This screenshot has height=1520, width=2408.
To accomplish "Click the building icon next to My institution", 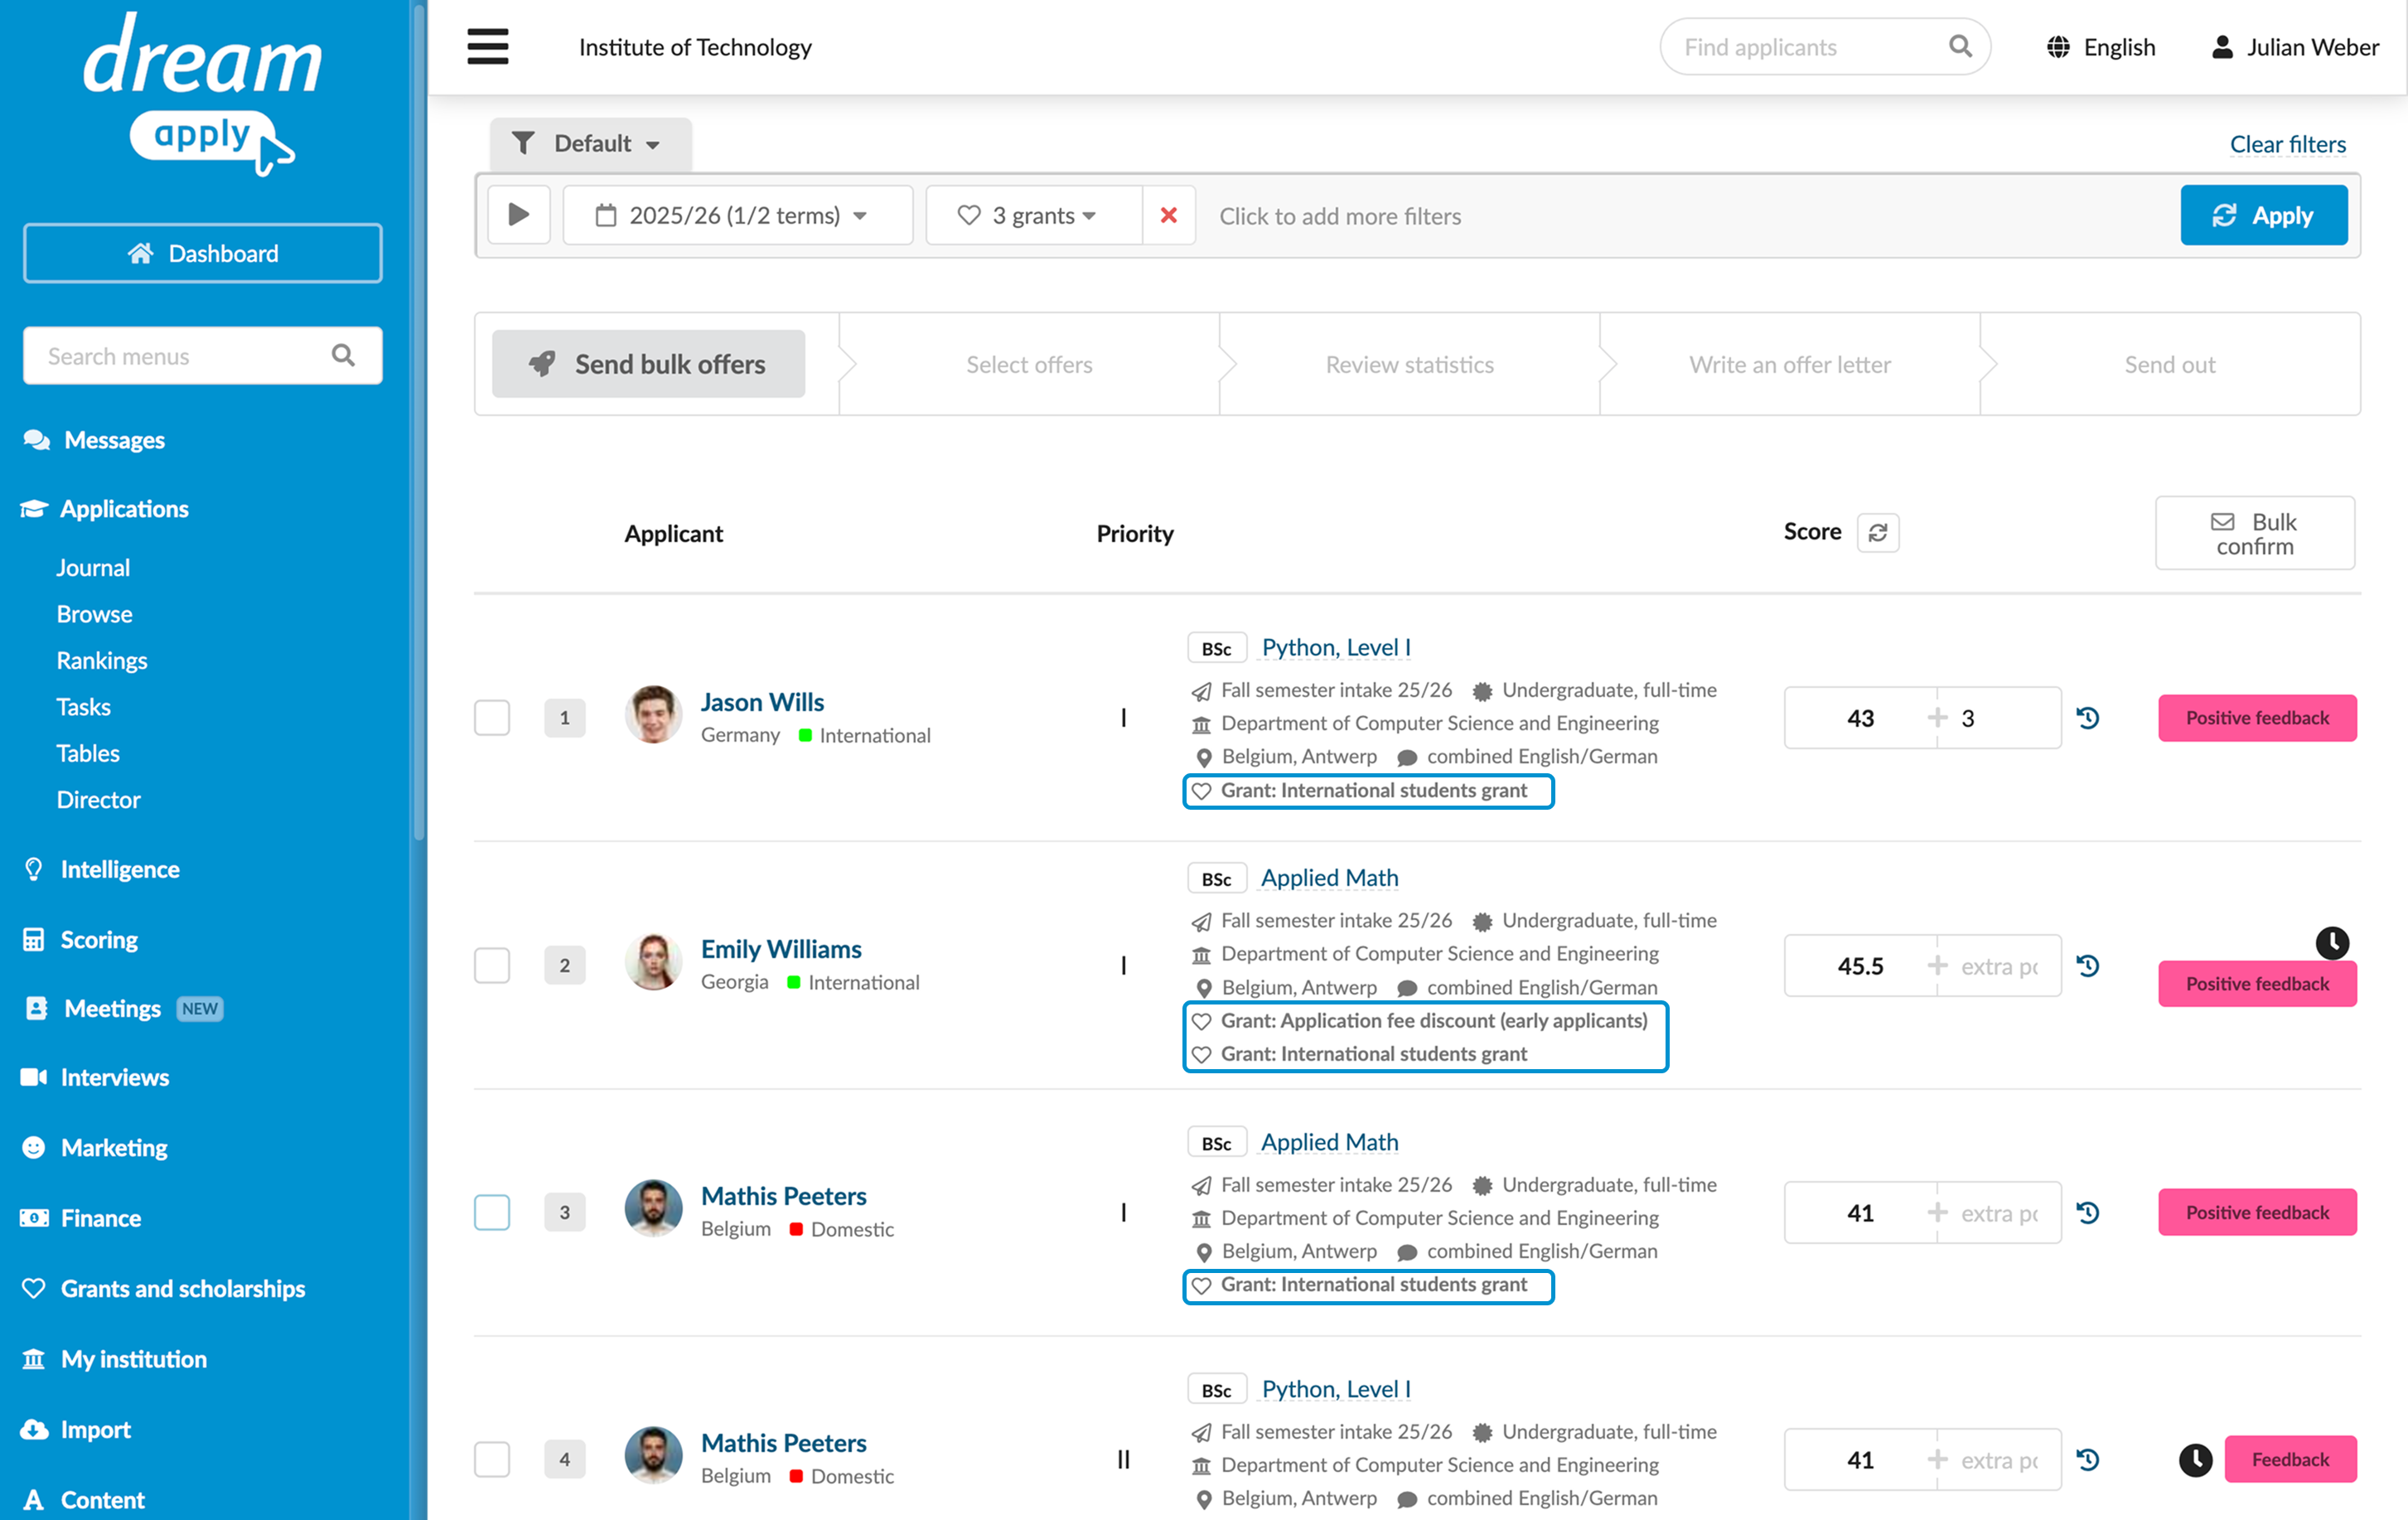I will 34,1359.
